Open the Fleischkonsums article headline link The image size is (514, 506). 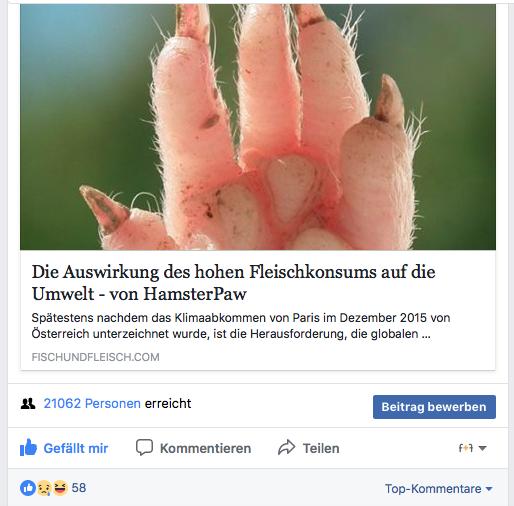click(233, 283)
